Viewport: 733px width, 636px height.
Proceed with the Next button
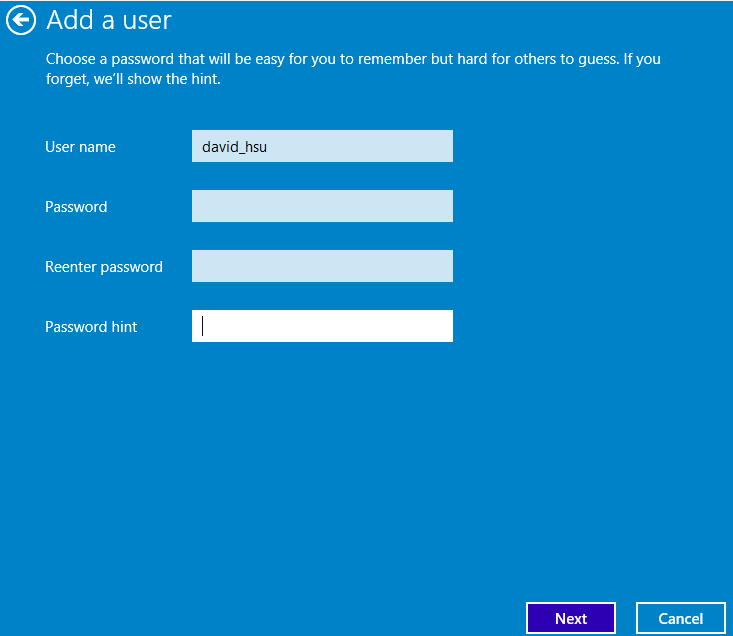[571, 618]
